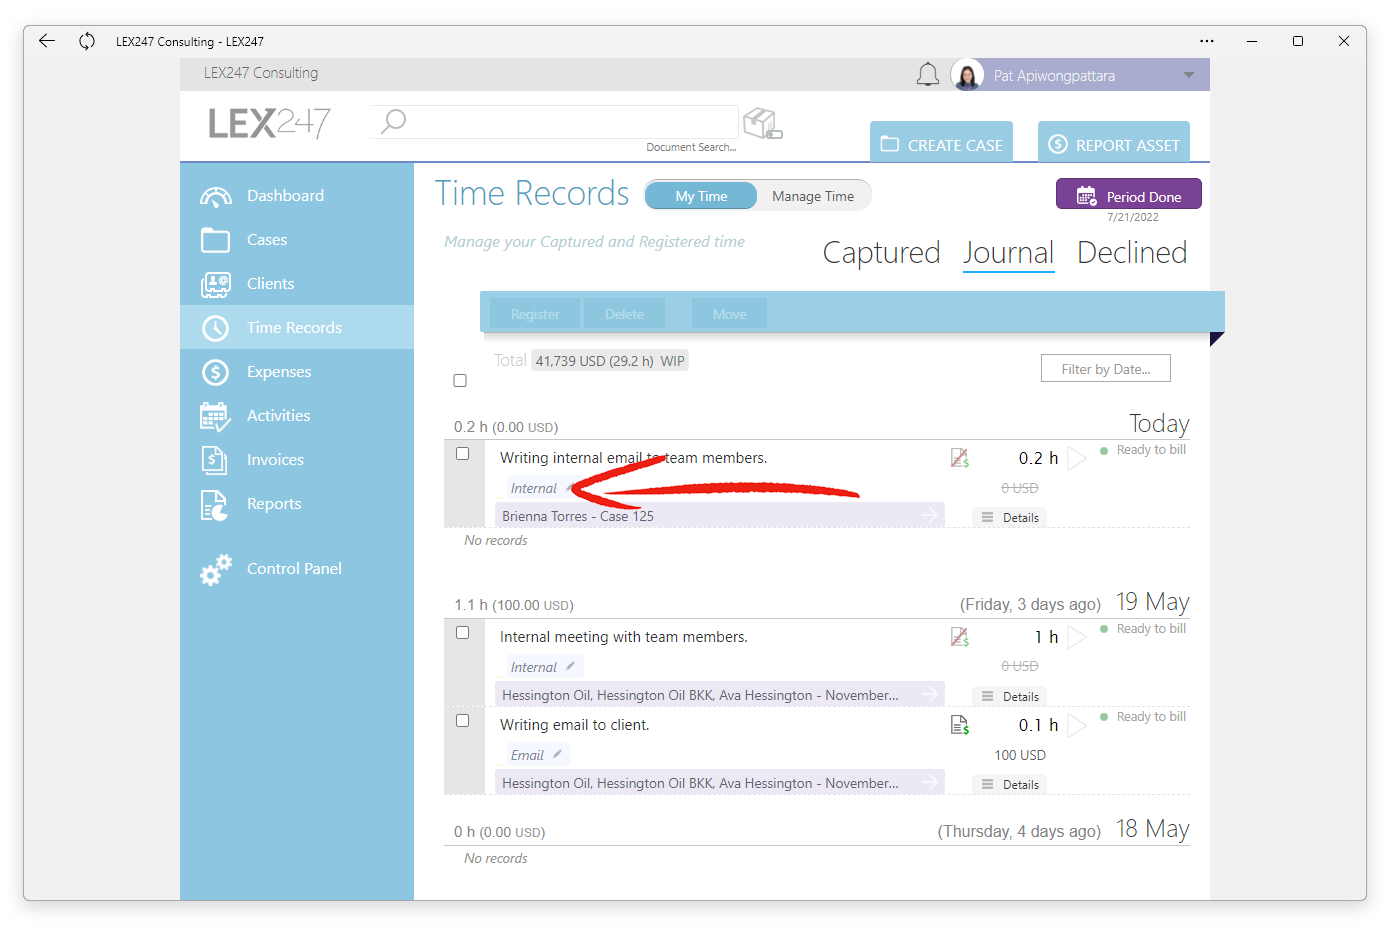Expand the user account dropdown arrow
This screenshot has height=925, width=1390.
click(x=1189, y=75)
